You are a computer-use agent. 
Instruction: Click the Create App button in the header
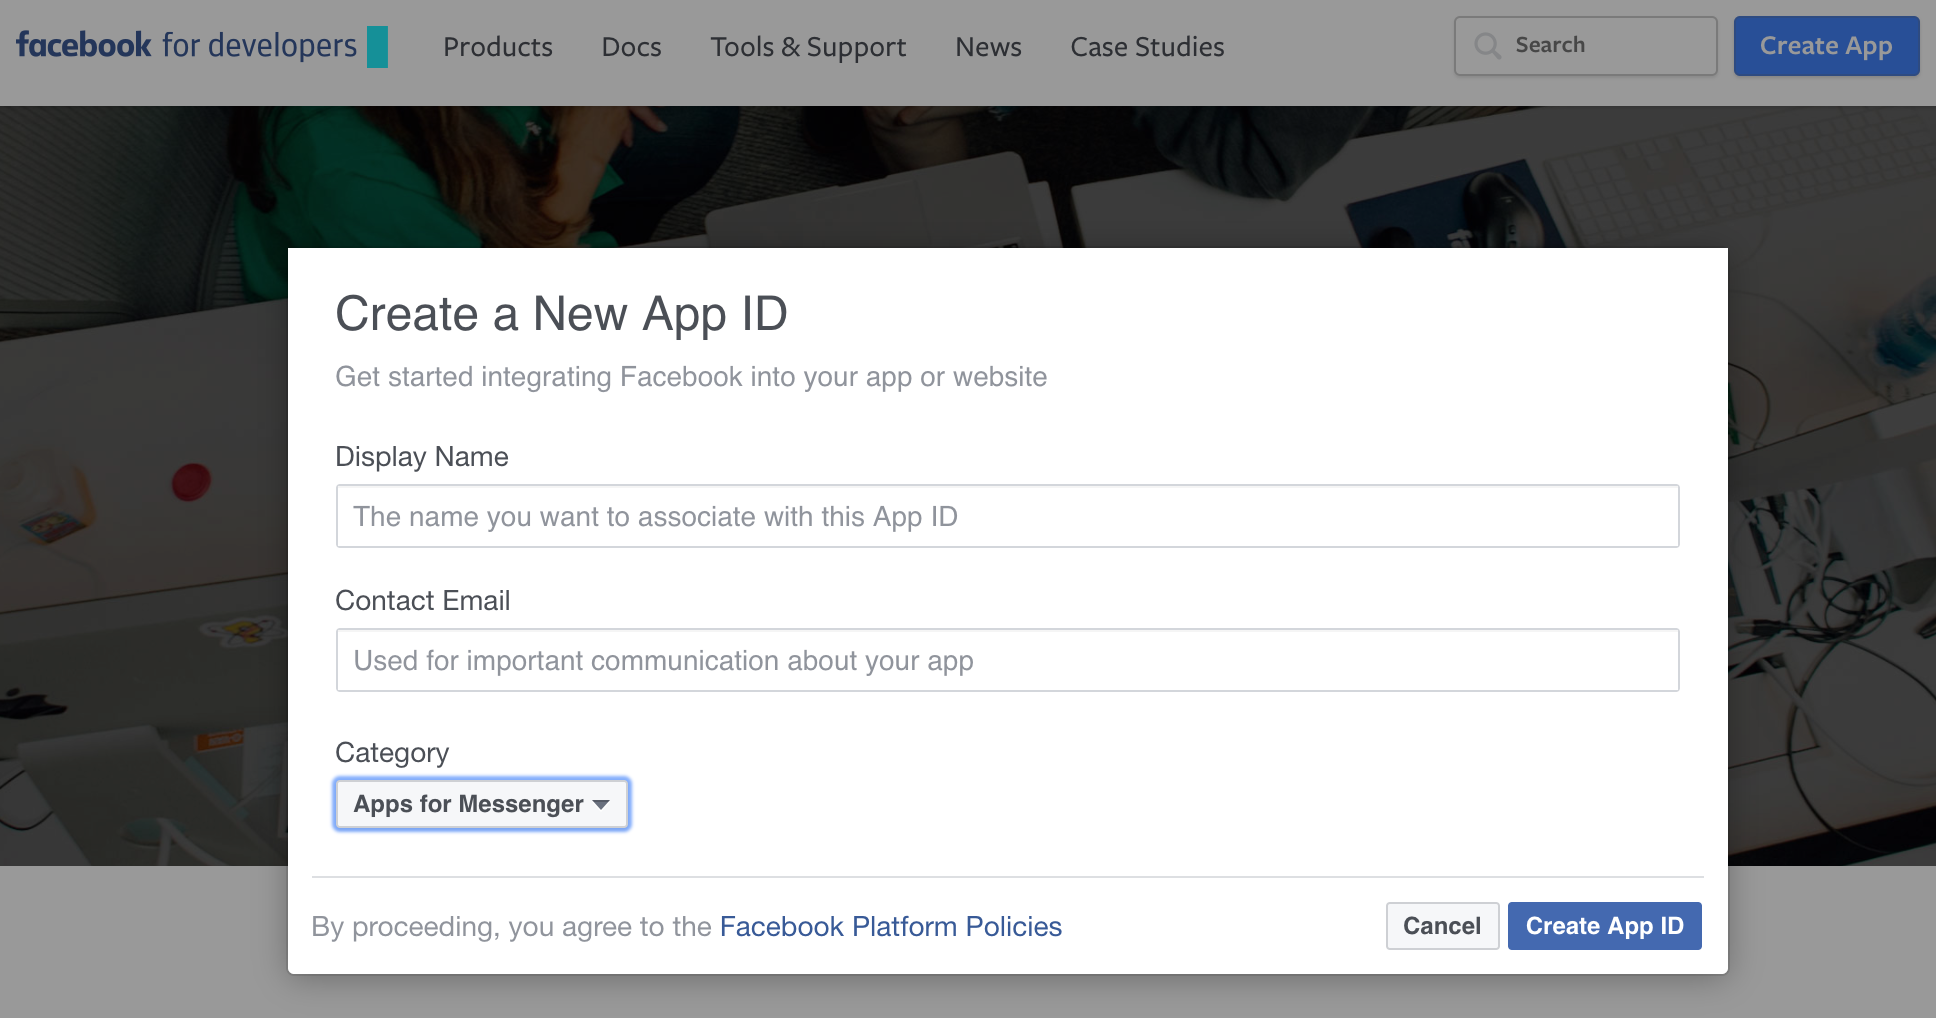(x=1826, y=46)
